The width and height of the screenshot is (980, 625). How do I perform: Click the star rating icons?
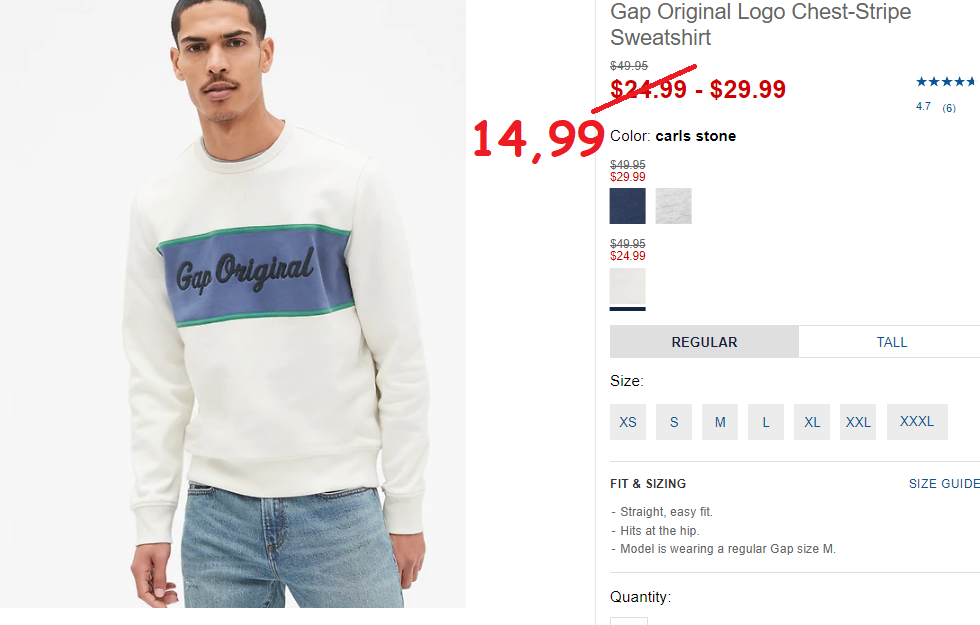click(946, 81)
